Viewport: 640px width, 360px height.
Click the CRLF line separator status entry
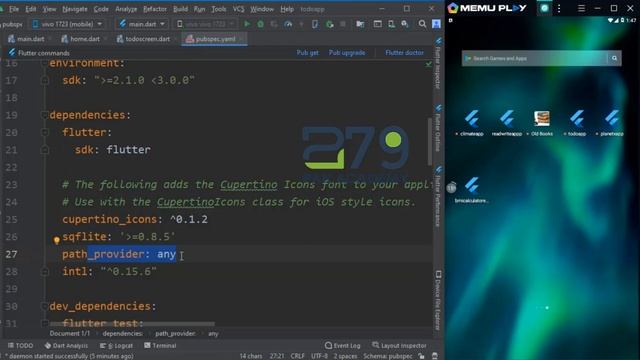(x=297, y=356)
